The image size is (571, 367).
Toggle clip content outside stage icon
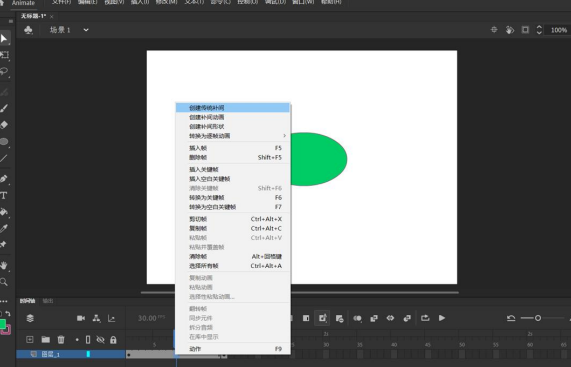coord(525,30)
